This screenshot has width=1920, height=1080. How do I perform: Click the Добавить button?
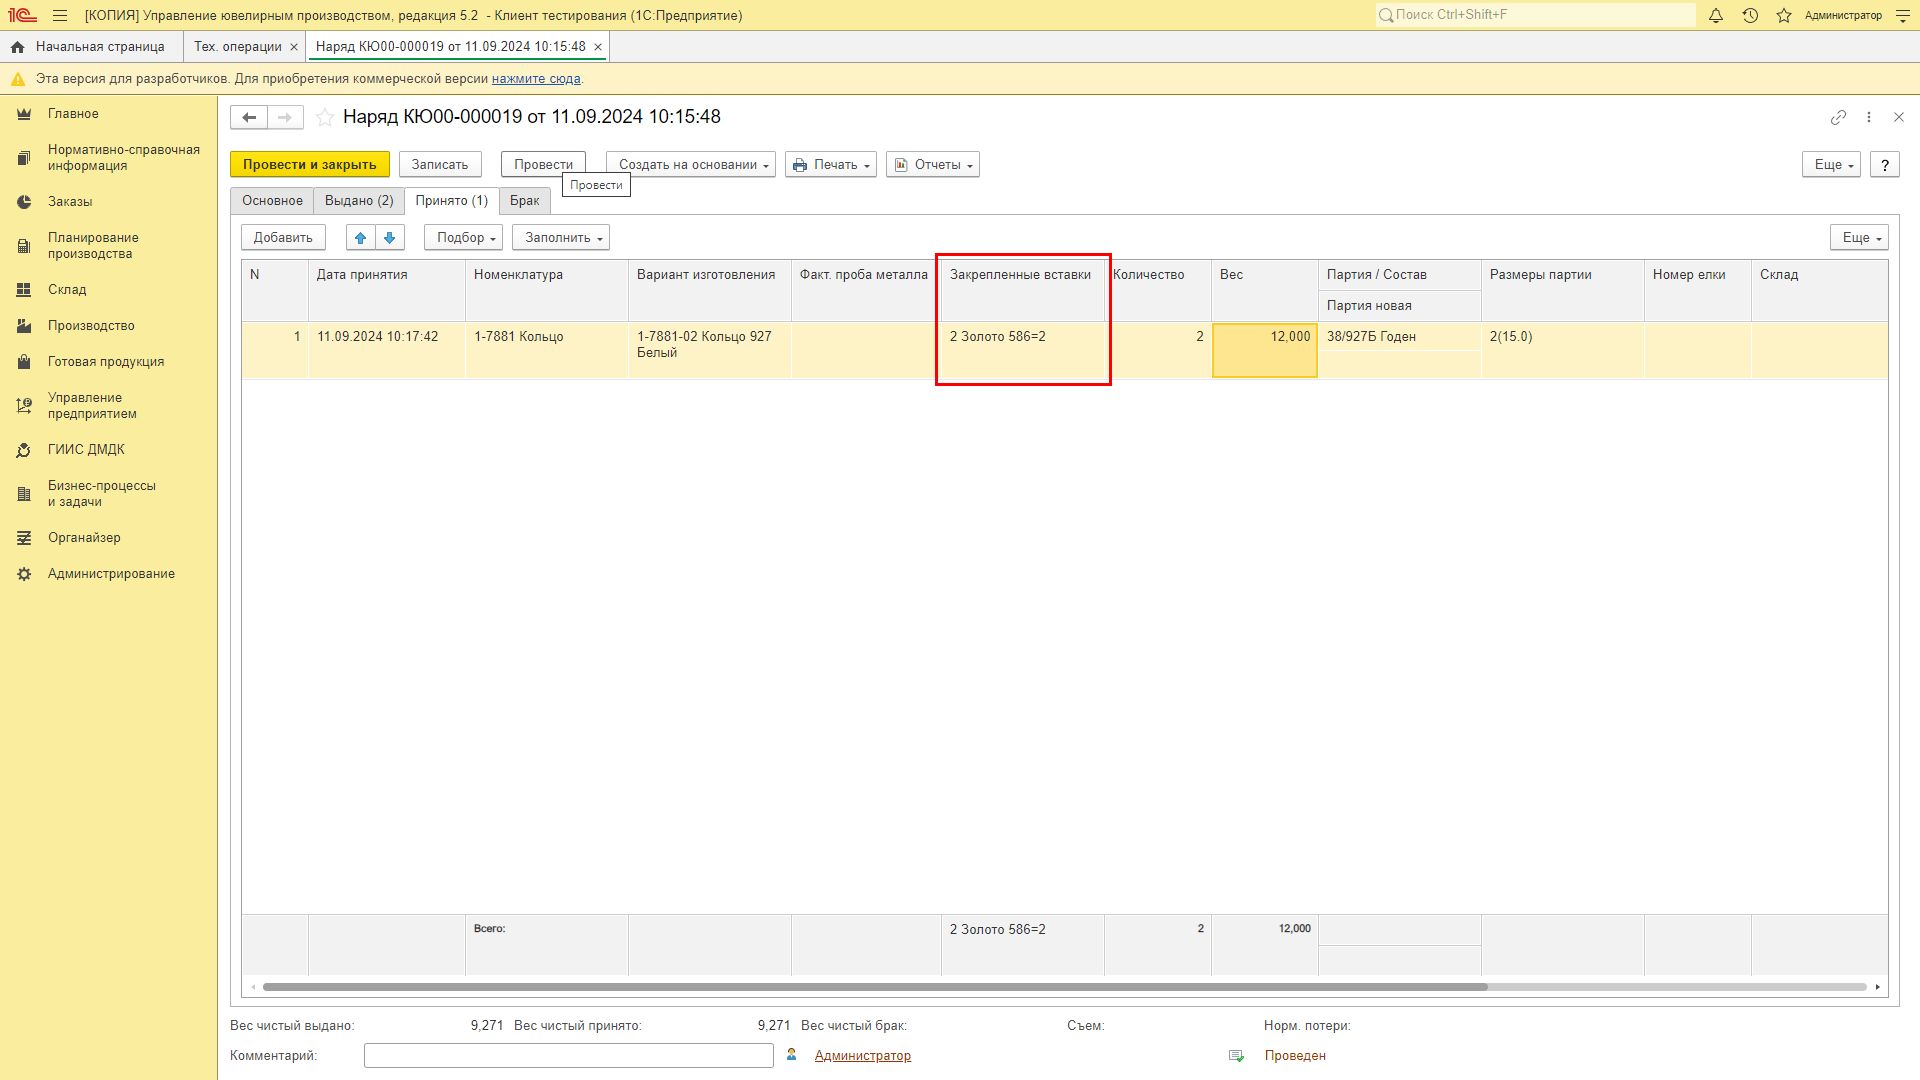coord(283,238)
